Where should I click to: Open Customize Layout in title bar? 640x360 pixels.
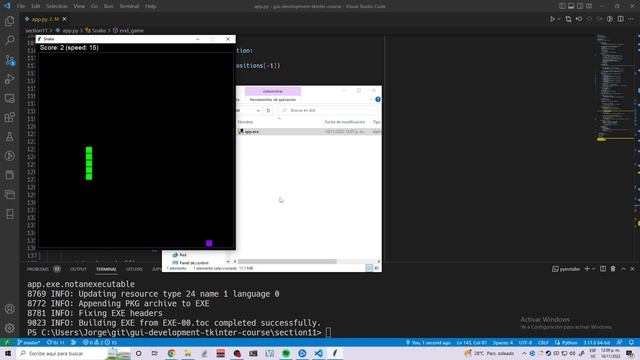click(589, 6)
